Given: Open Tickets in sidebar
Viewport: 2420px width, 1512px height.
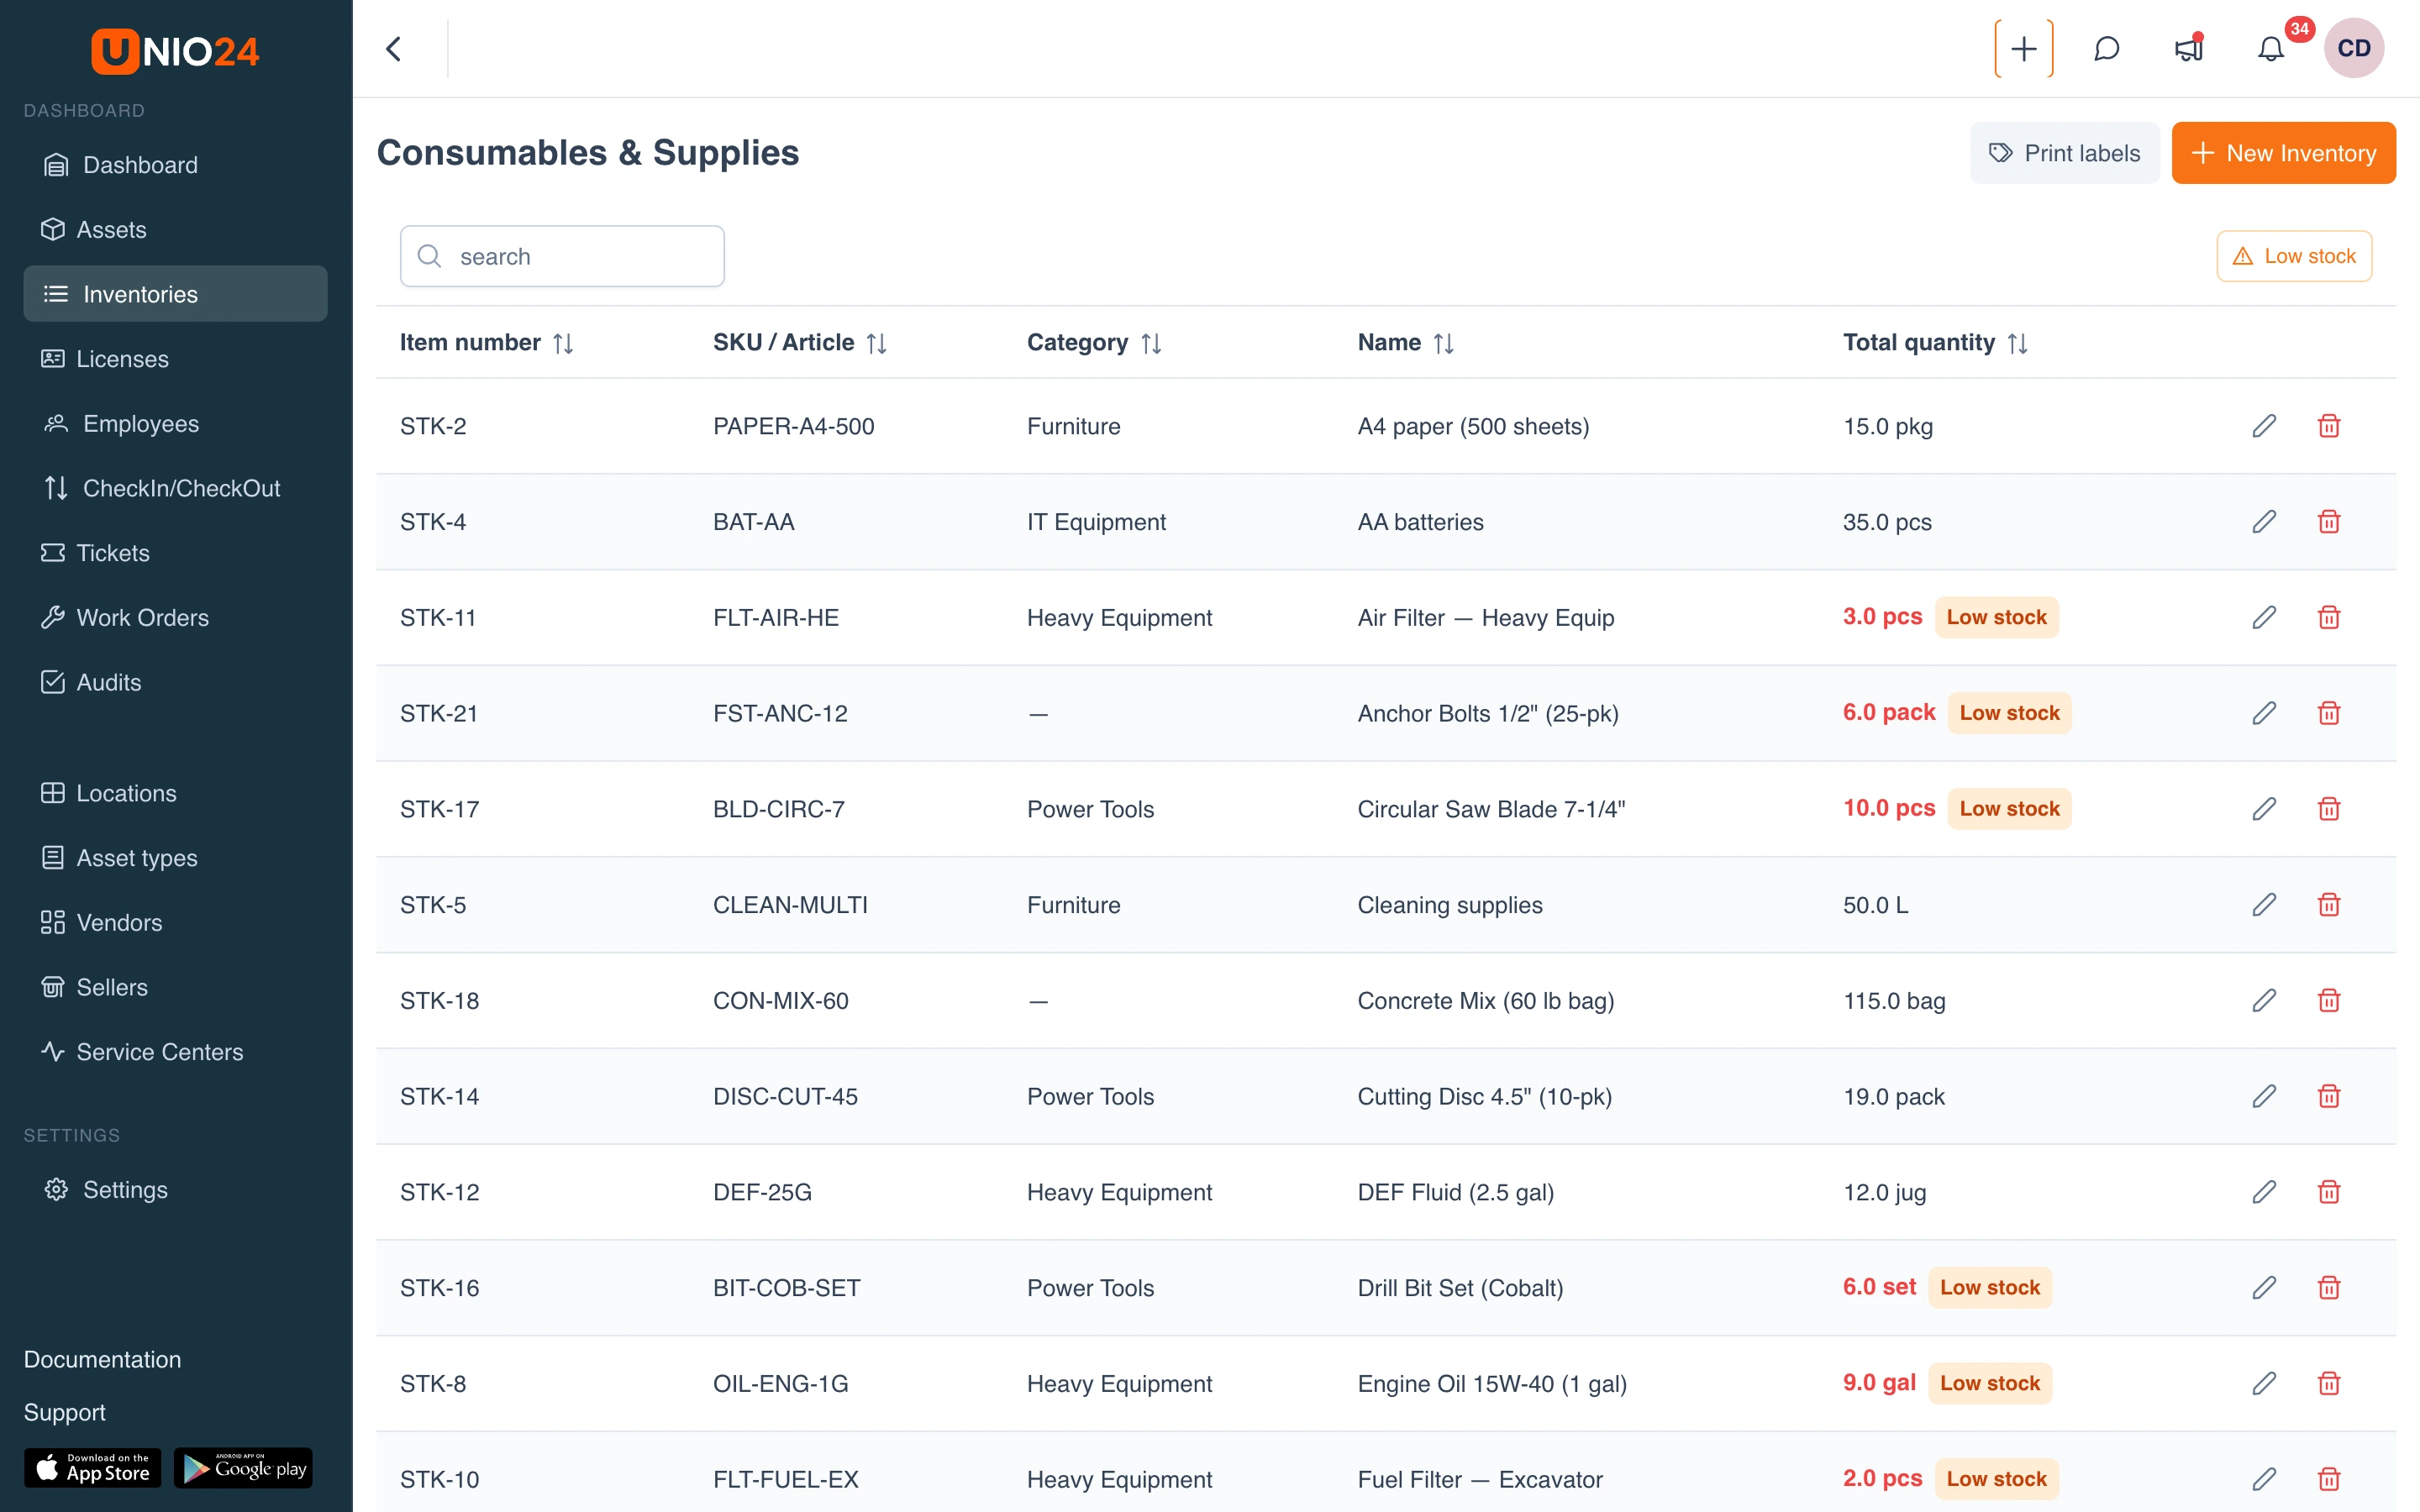Looking at the screenshot, I should pyautogui.click(x=175, y=553).
